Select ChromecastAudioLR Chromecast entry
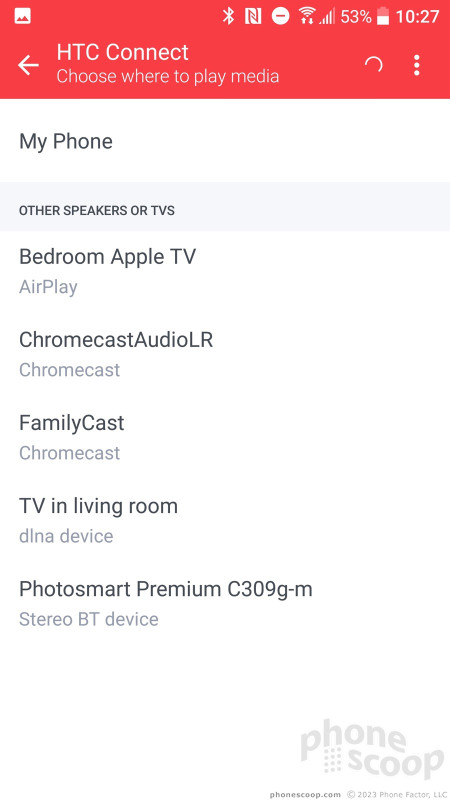This screenshot has height=800, width=450. [x=225, y=354]
